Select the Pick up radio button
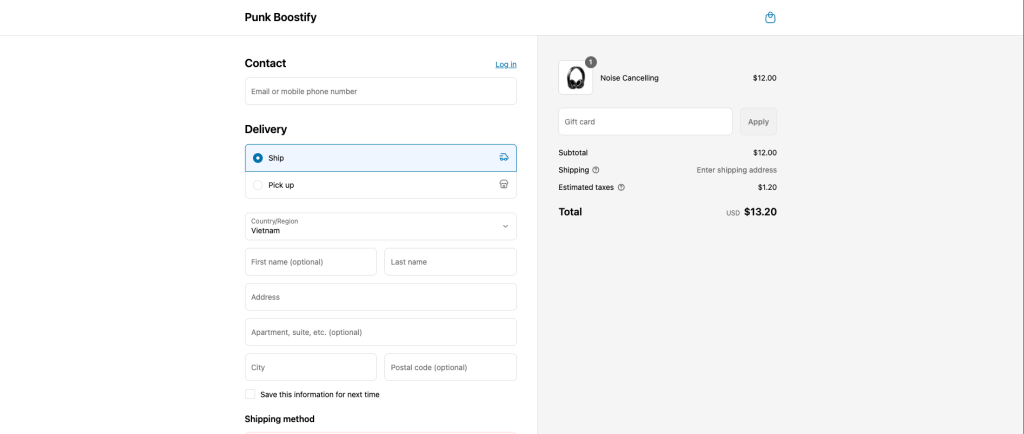This screenshot has width=1024, height=434. click(258, 185)
